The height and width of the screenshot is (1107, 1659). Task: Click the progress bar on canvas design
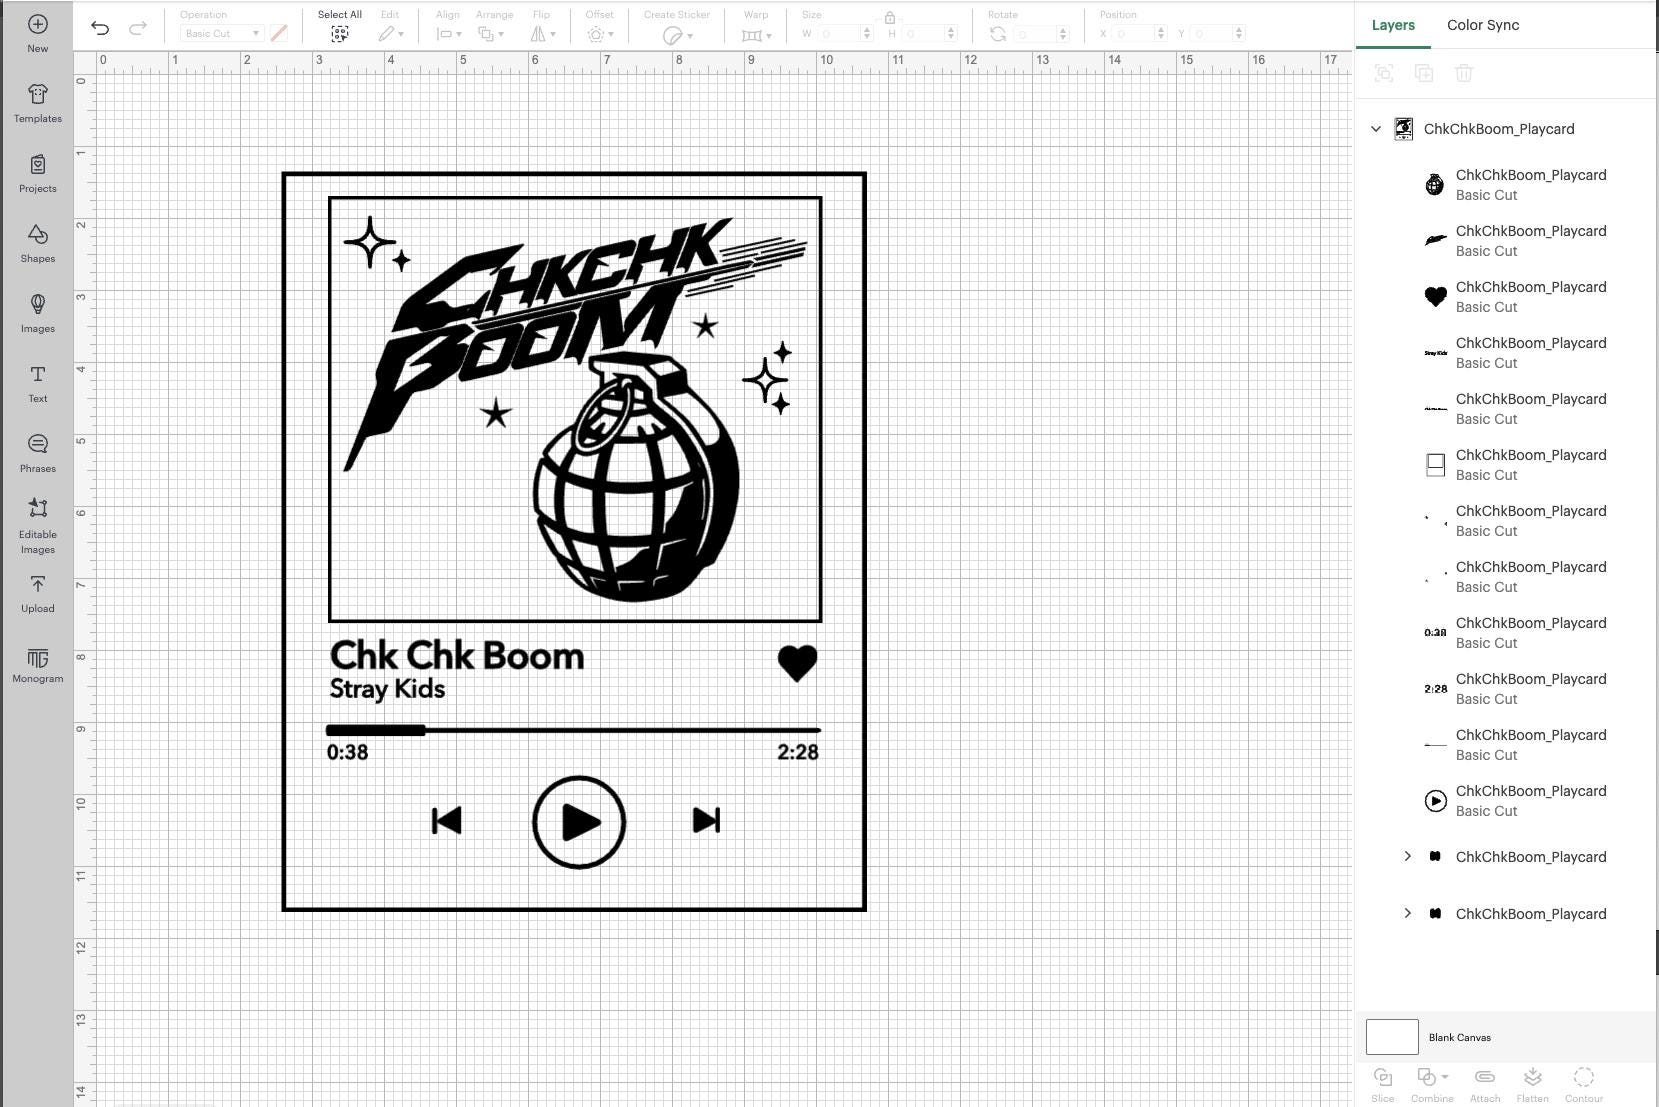click(573, 730)
